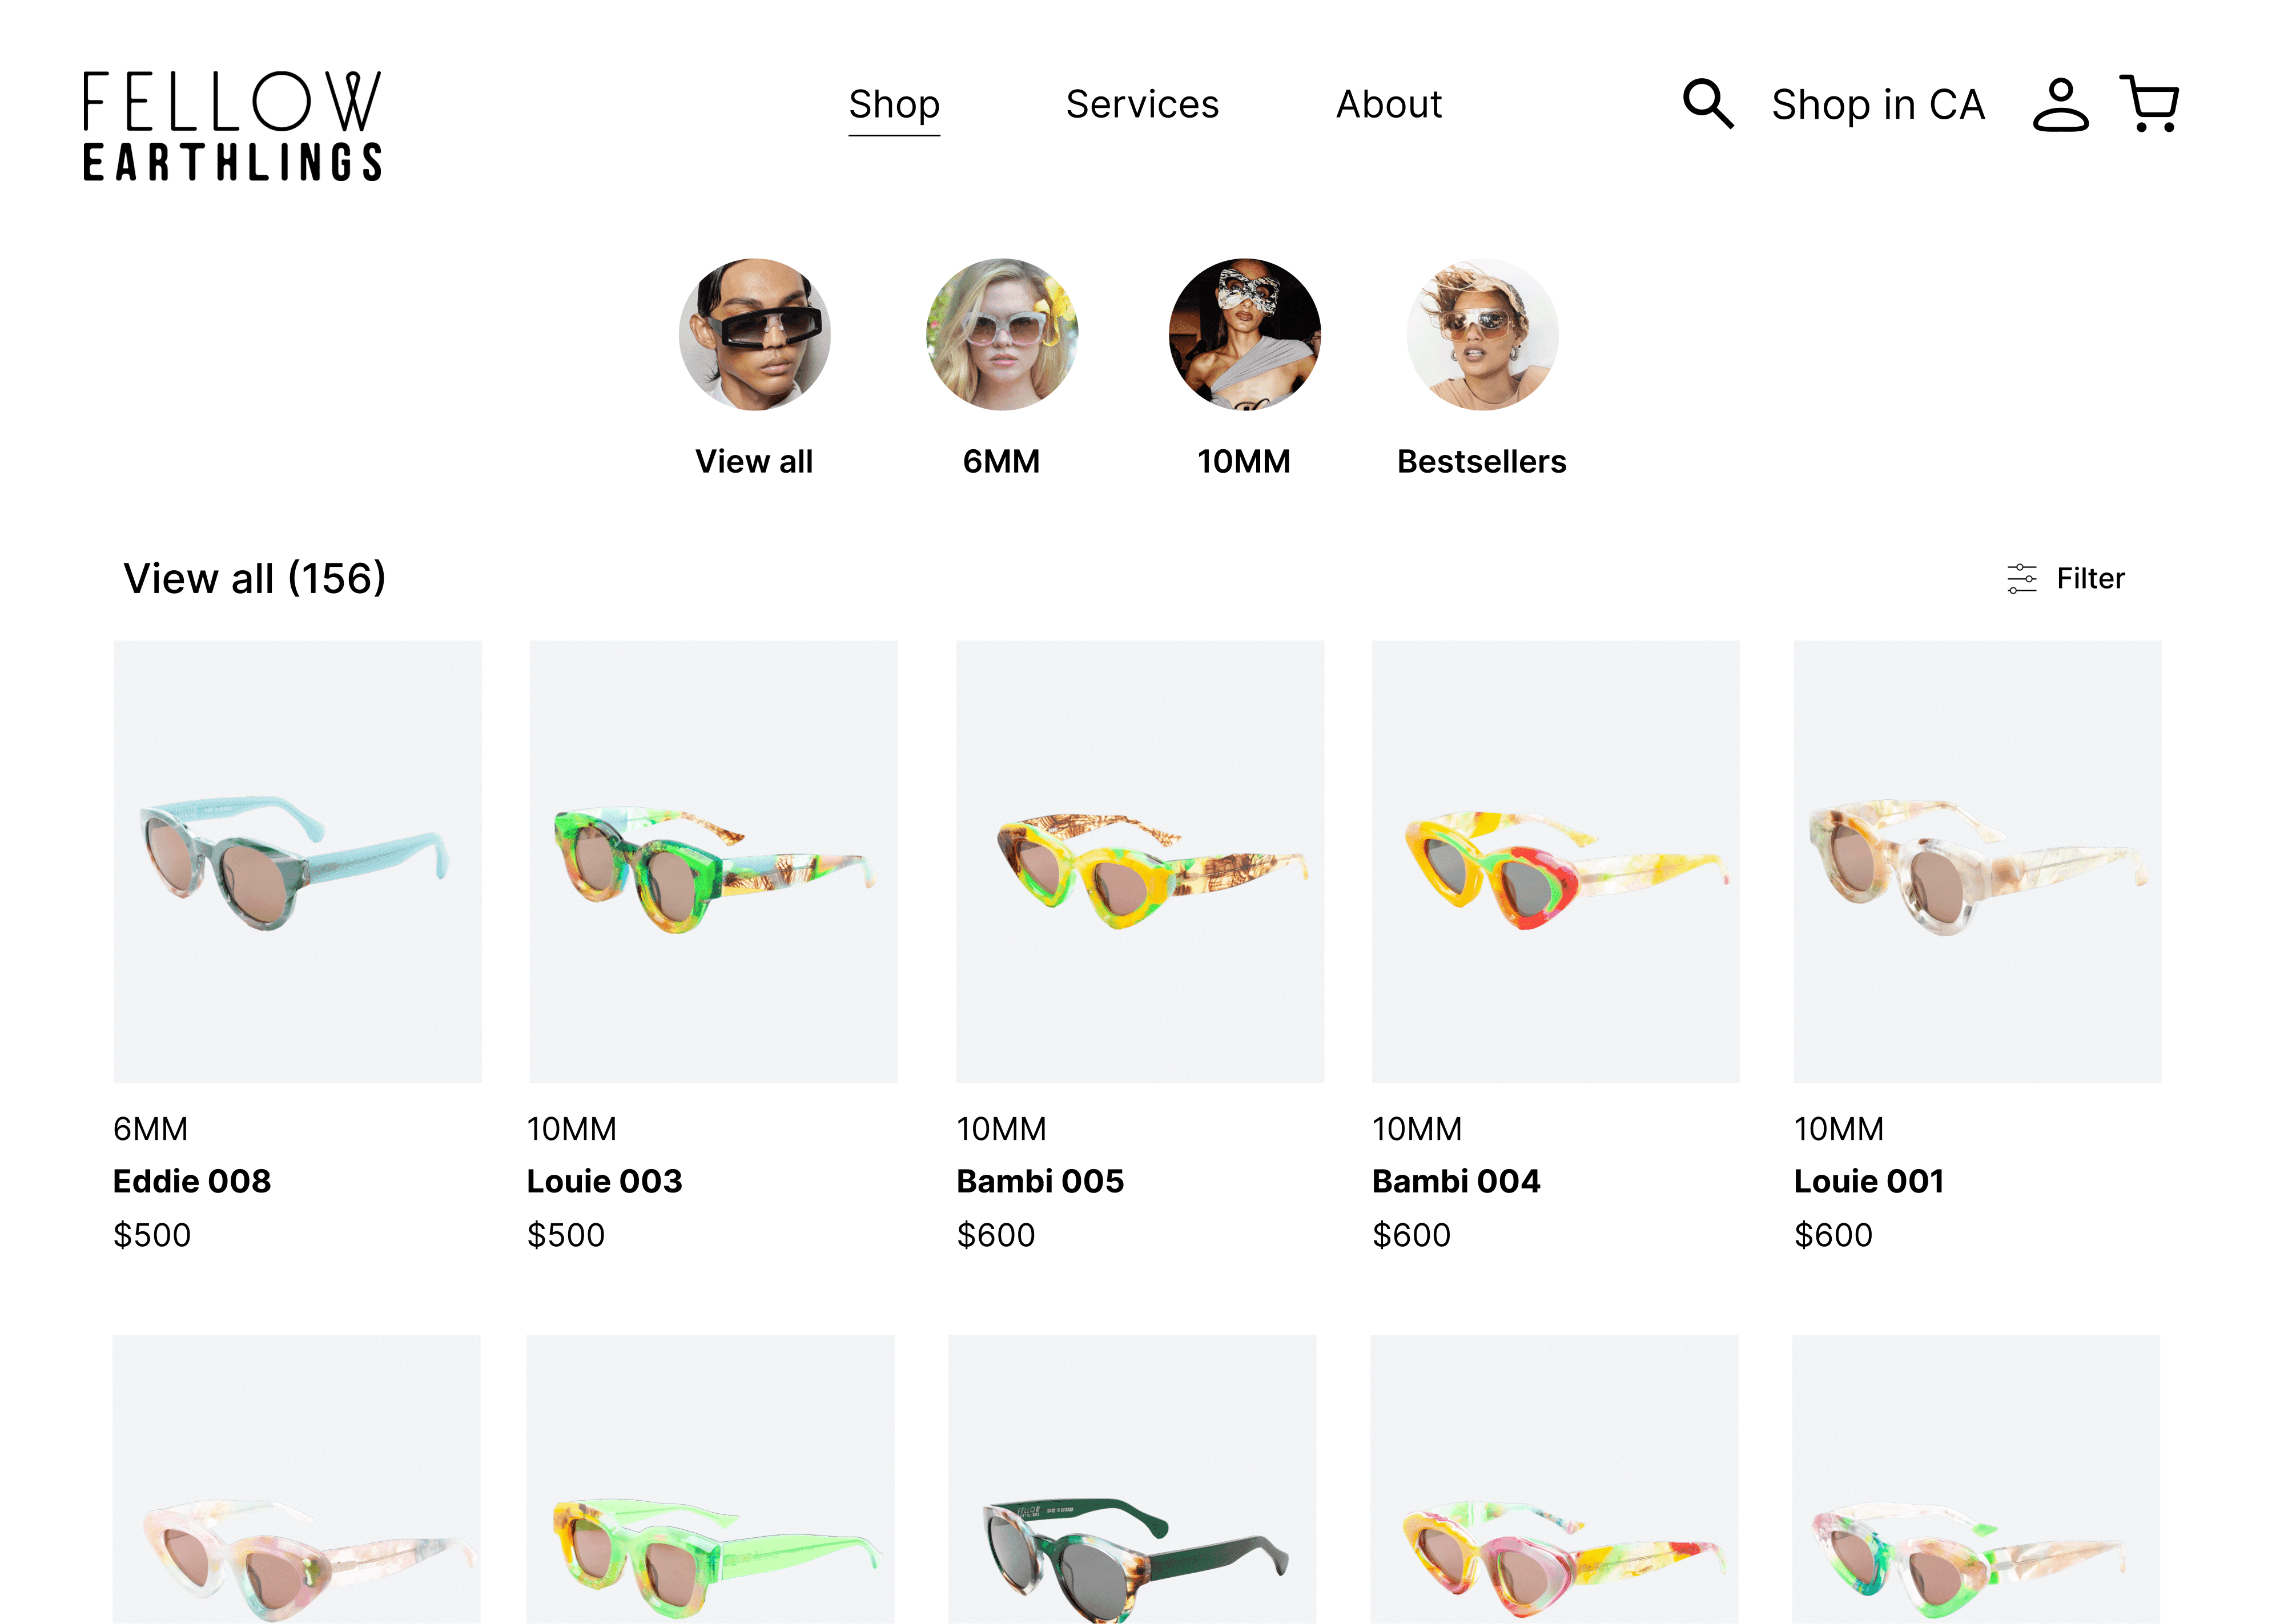Open the Filter options text
This screenshot has width=2284, height=1624.
(x=2090, y=579)
